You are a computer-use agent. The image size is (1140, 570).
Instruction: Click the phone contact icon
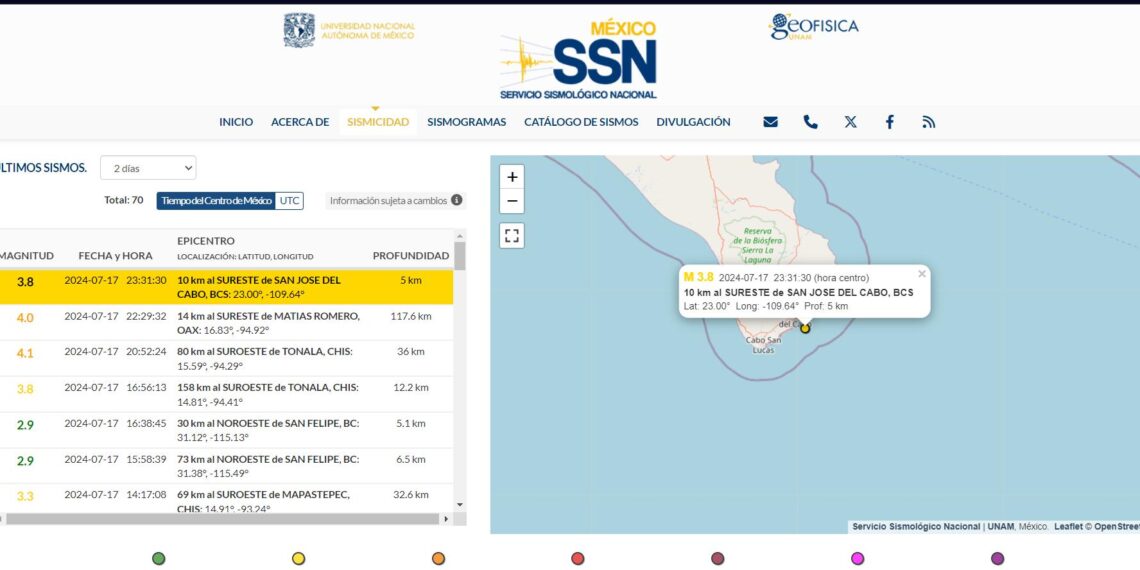click(811, 122)
